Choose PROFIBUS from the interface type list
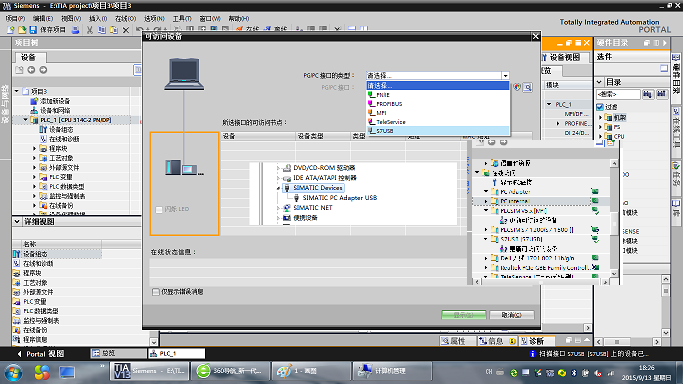The height and width of the screenshot is (384, 683). (x=438, y=104)
